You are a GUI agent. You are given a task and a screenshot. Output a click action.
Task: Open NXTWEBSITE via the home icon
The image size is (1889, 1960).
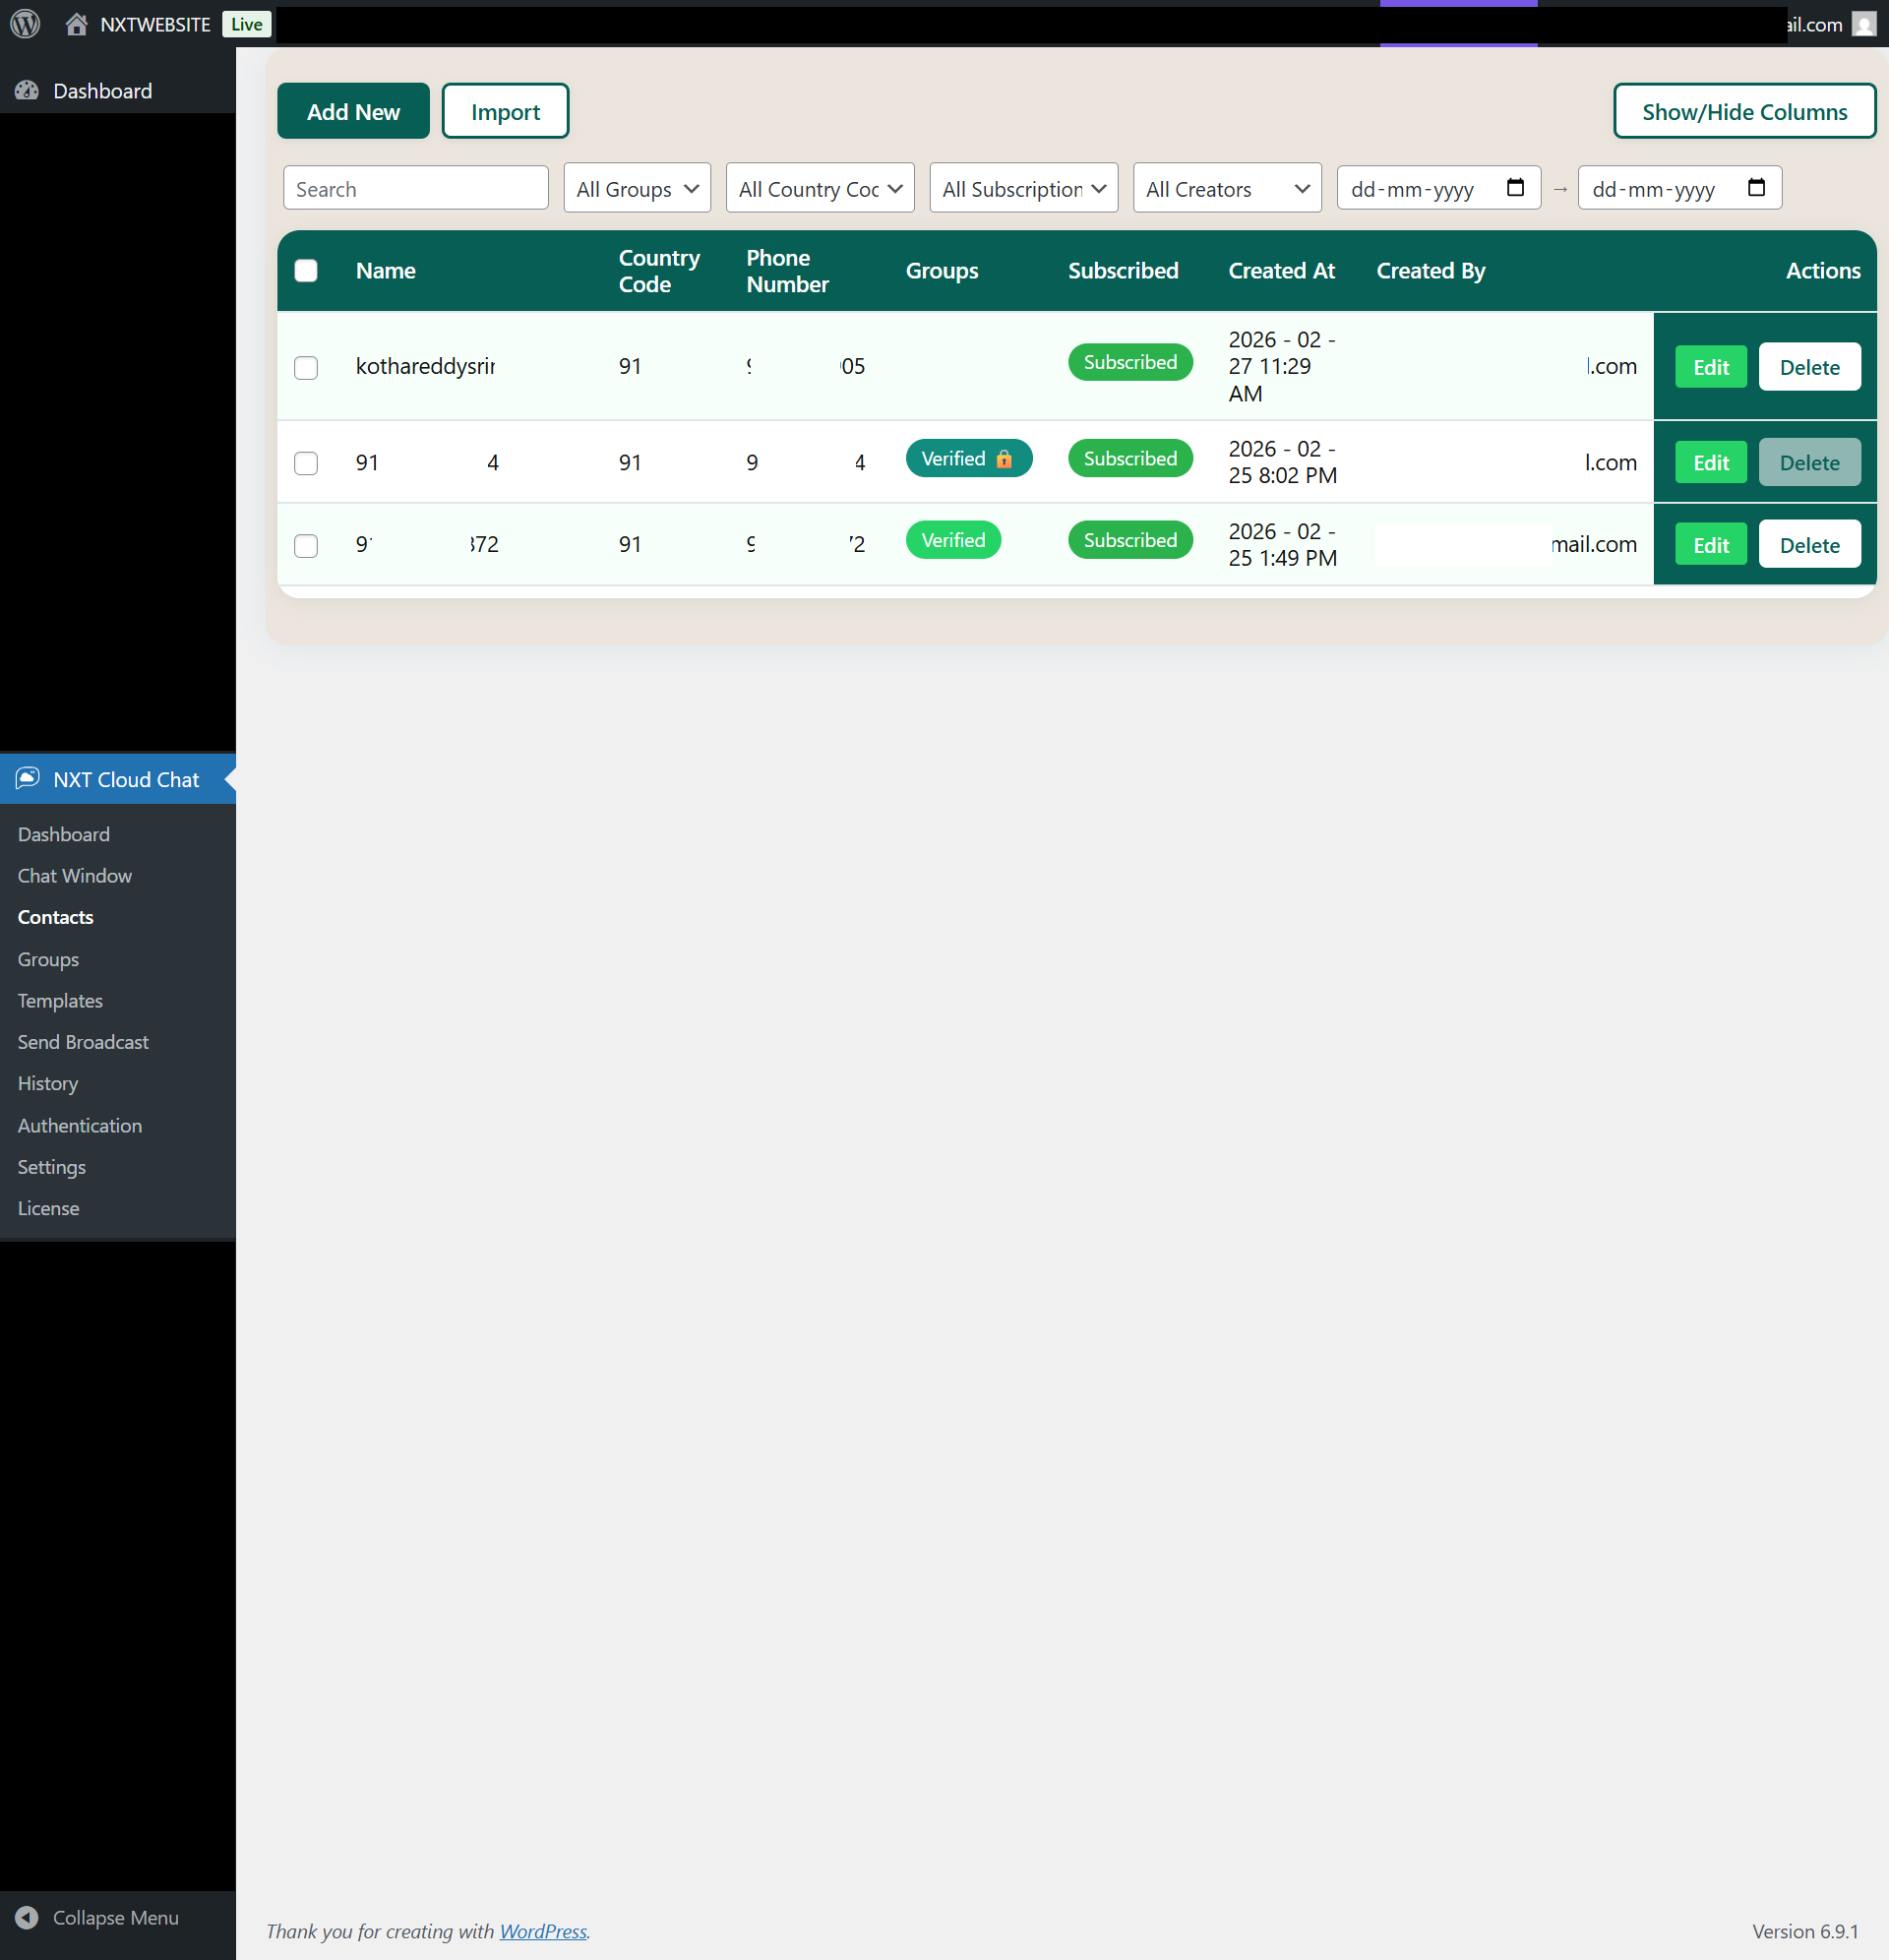(x=76, y=23)
